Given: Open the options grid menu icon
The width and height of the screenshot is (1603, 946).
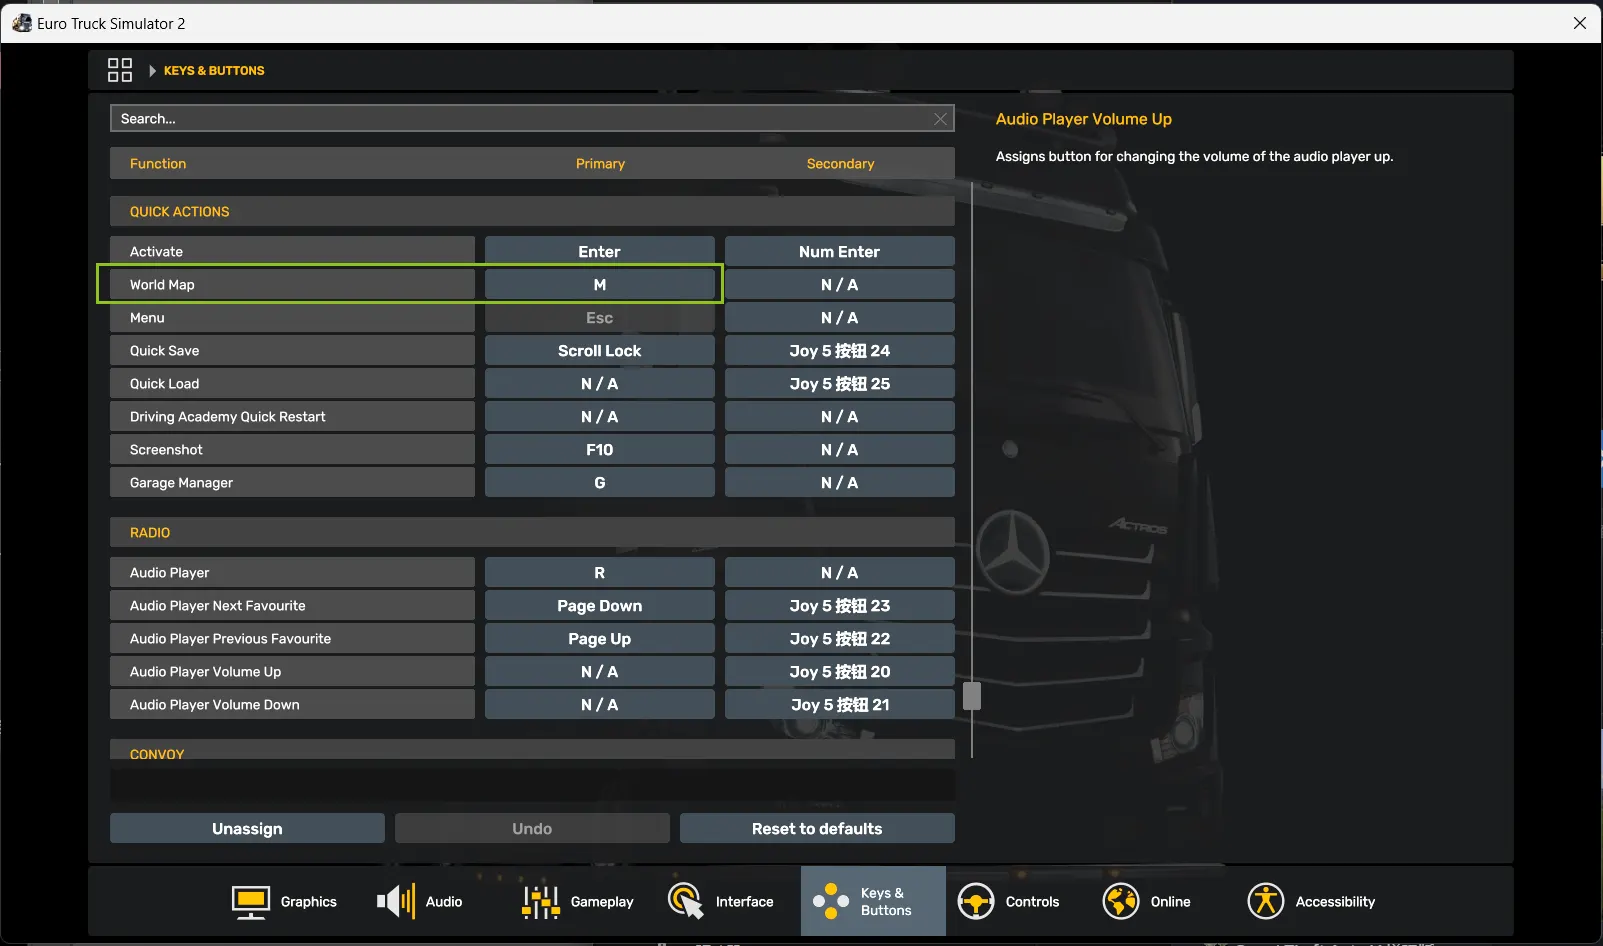Looking at the screenshot, I should pyautogui.click(x=120, y=70).
